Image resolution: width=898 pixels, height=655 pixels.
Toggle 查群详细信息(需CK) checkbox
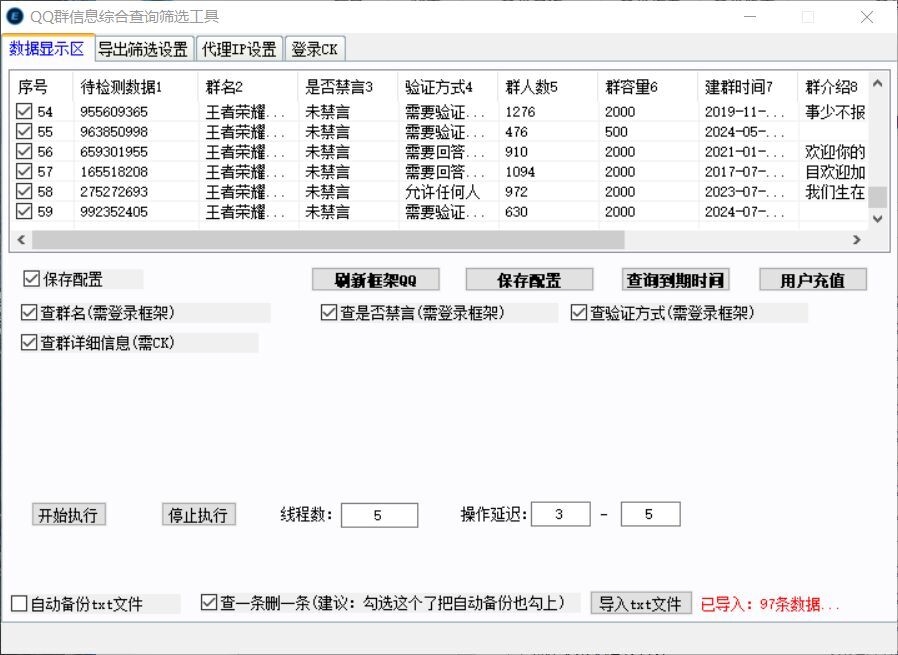tap(29, 342)
